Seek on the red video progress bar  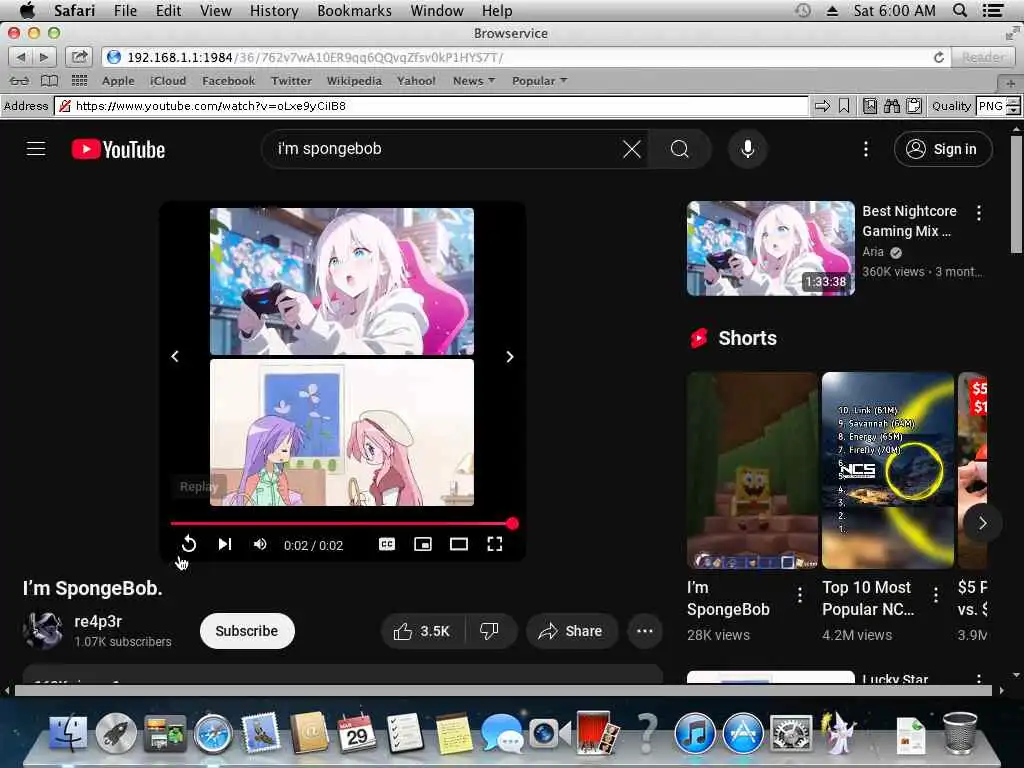[341, 523]
